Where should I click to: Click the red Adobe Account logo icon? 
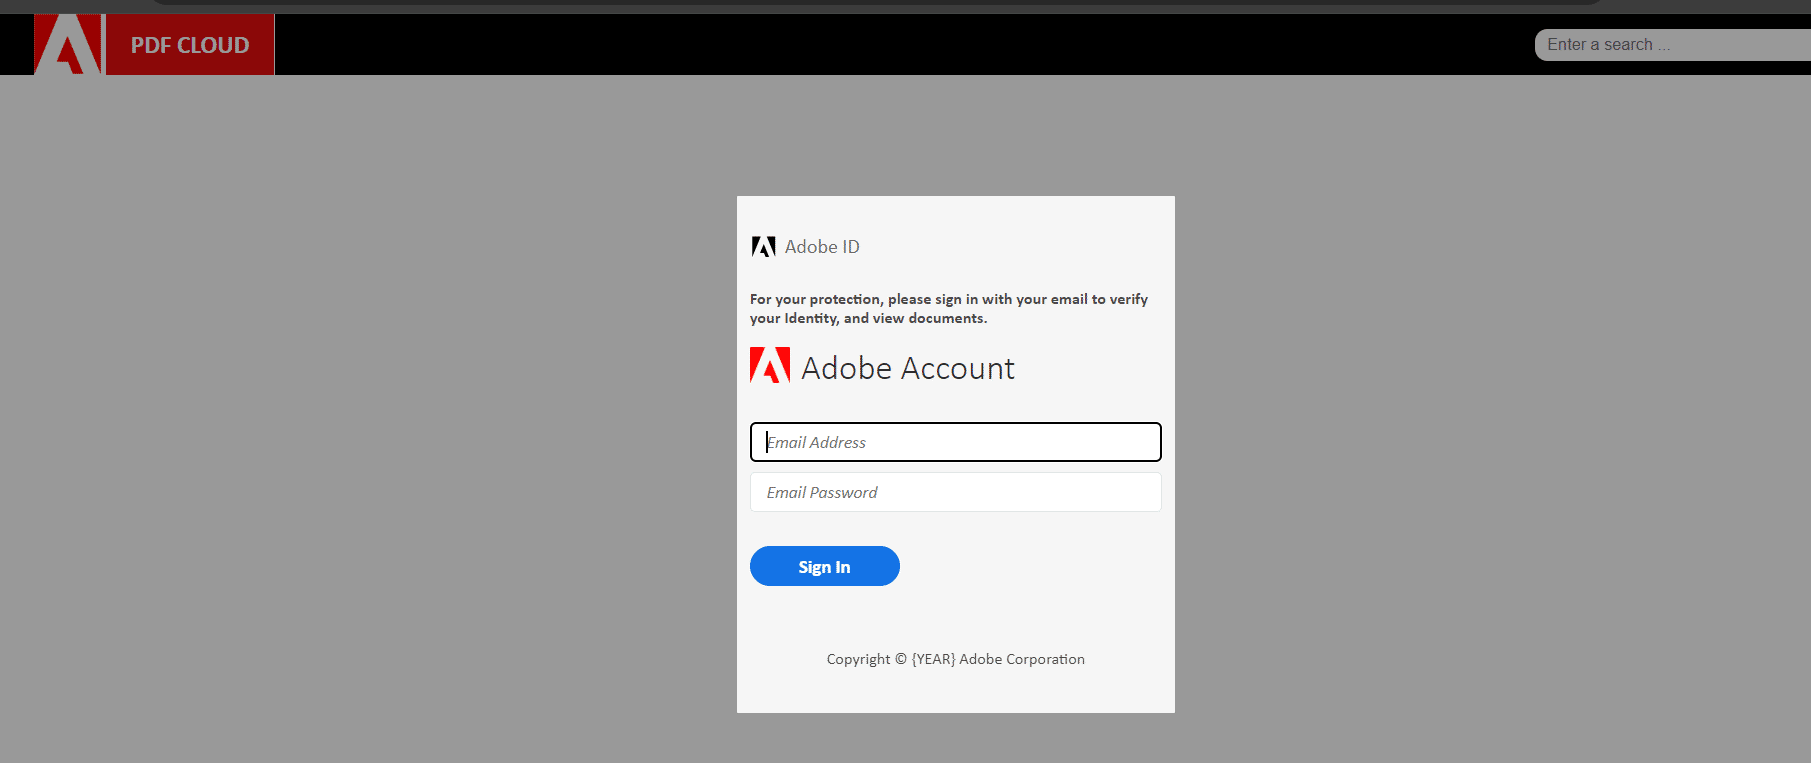pyautogui.click(x=770, y=366)
